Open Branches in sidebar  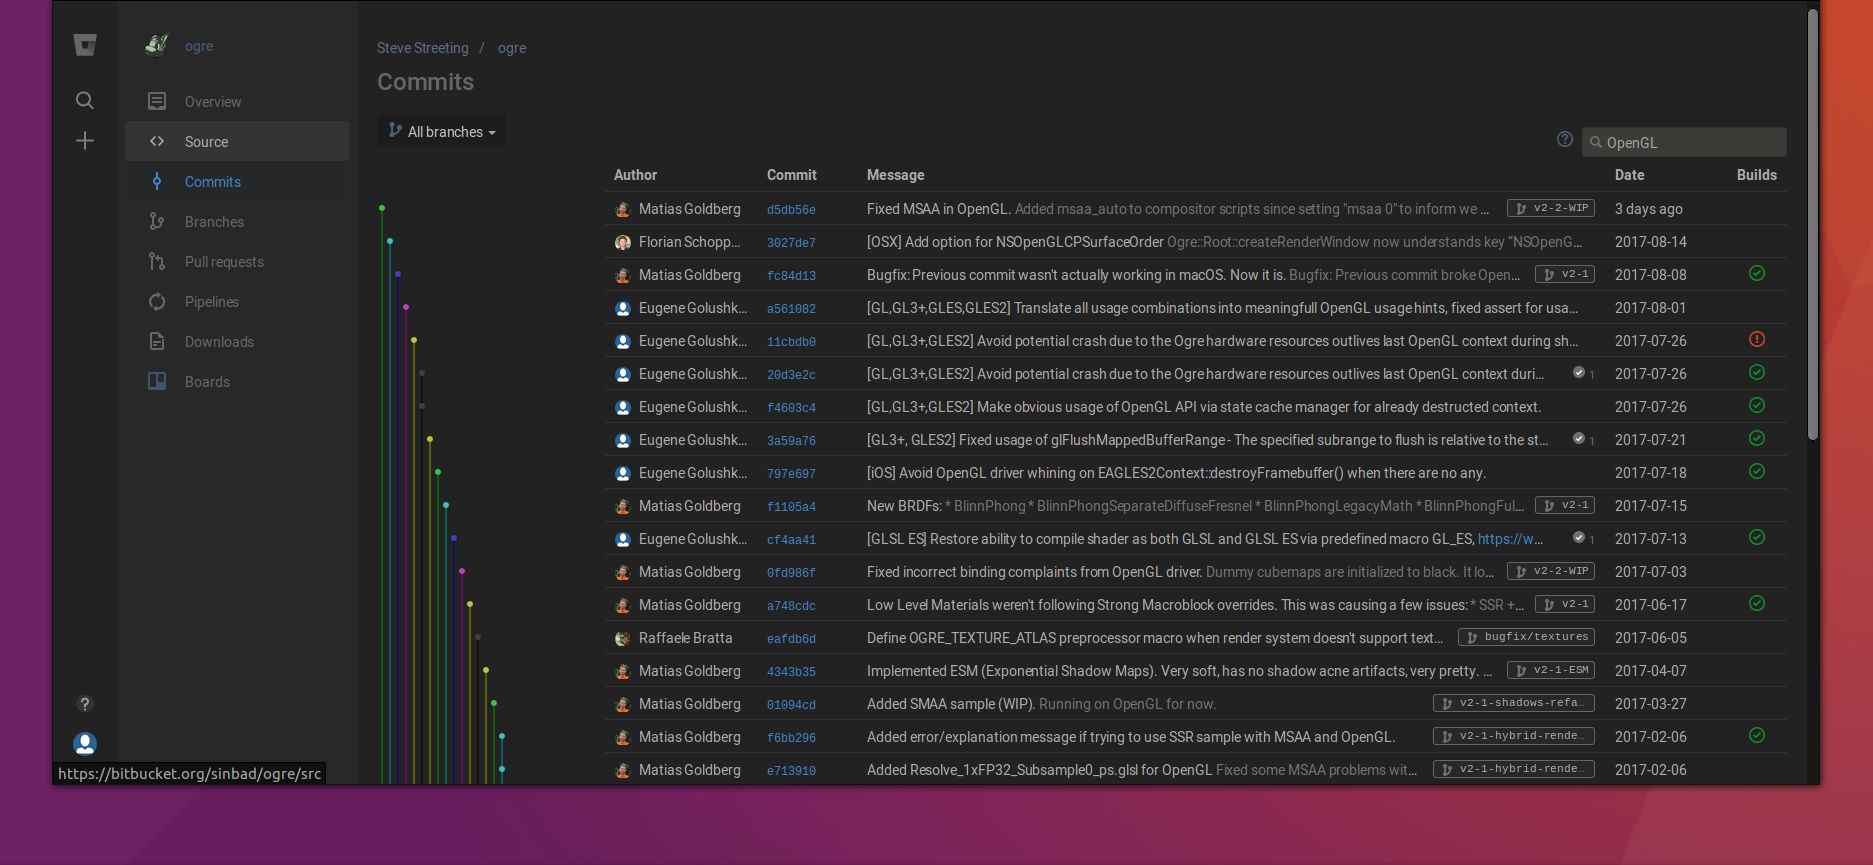[x=237, y=221]
